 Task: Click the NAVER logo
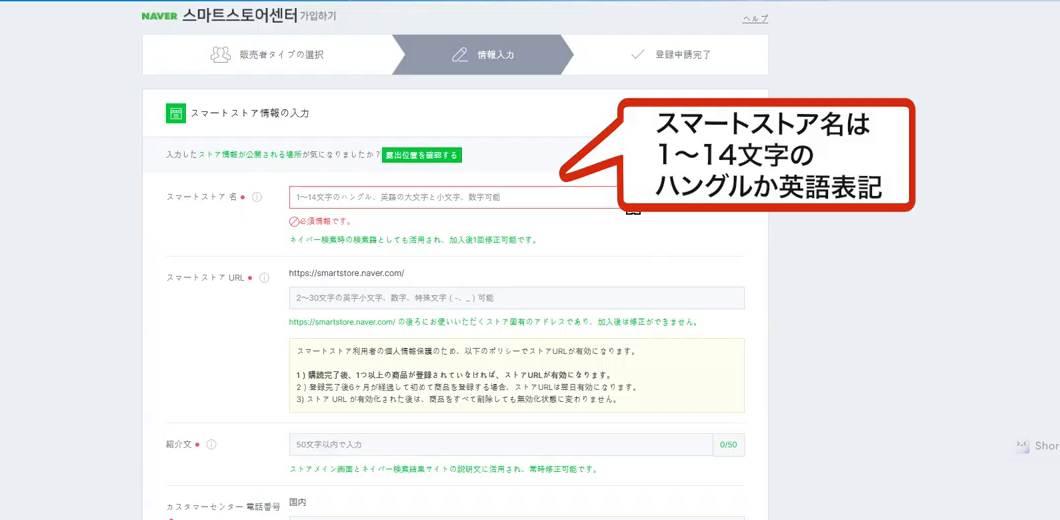point(160,16)
